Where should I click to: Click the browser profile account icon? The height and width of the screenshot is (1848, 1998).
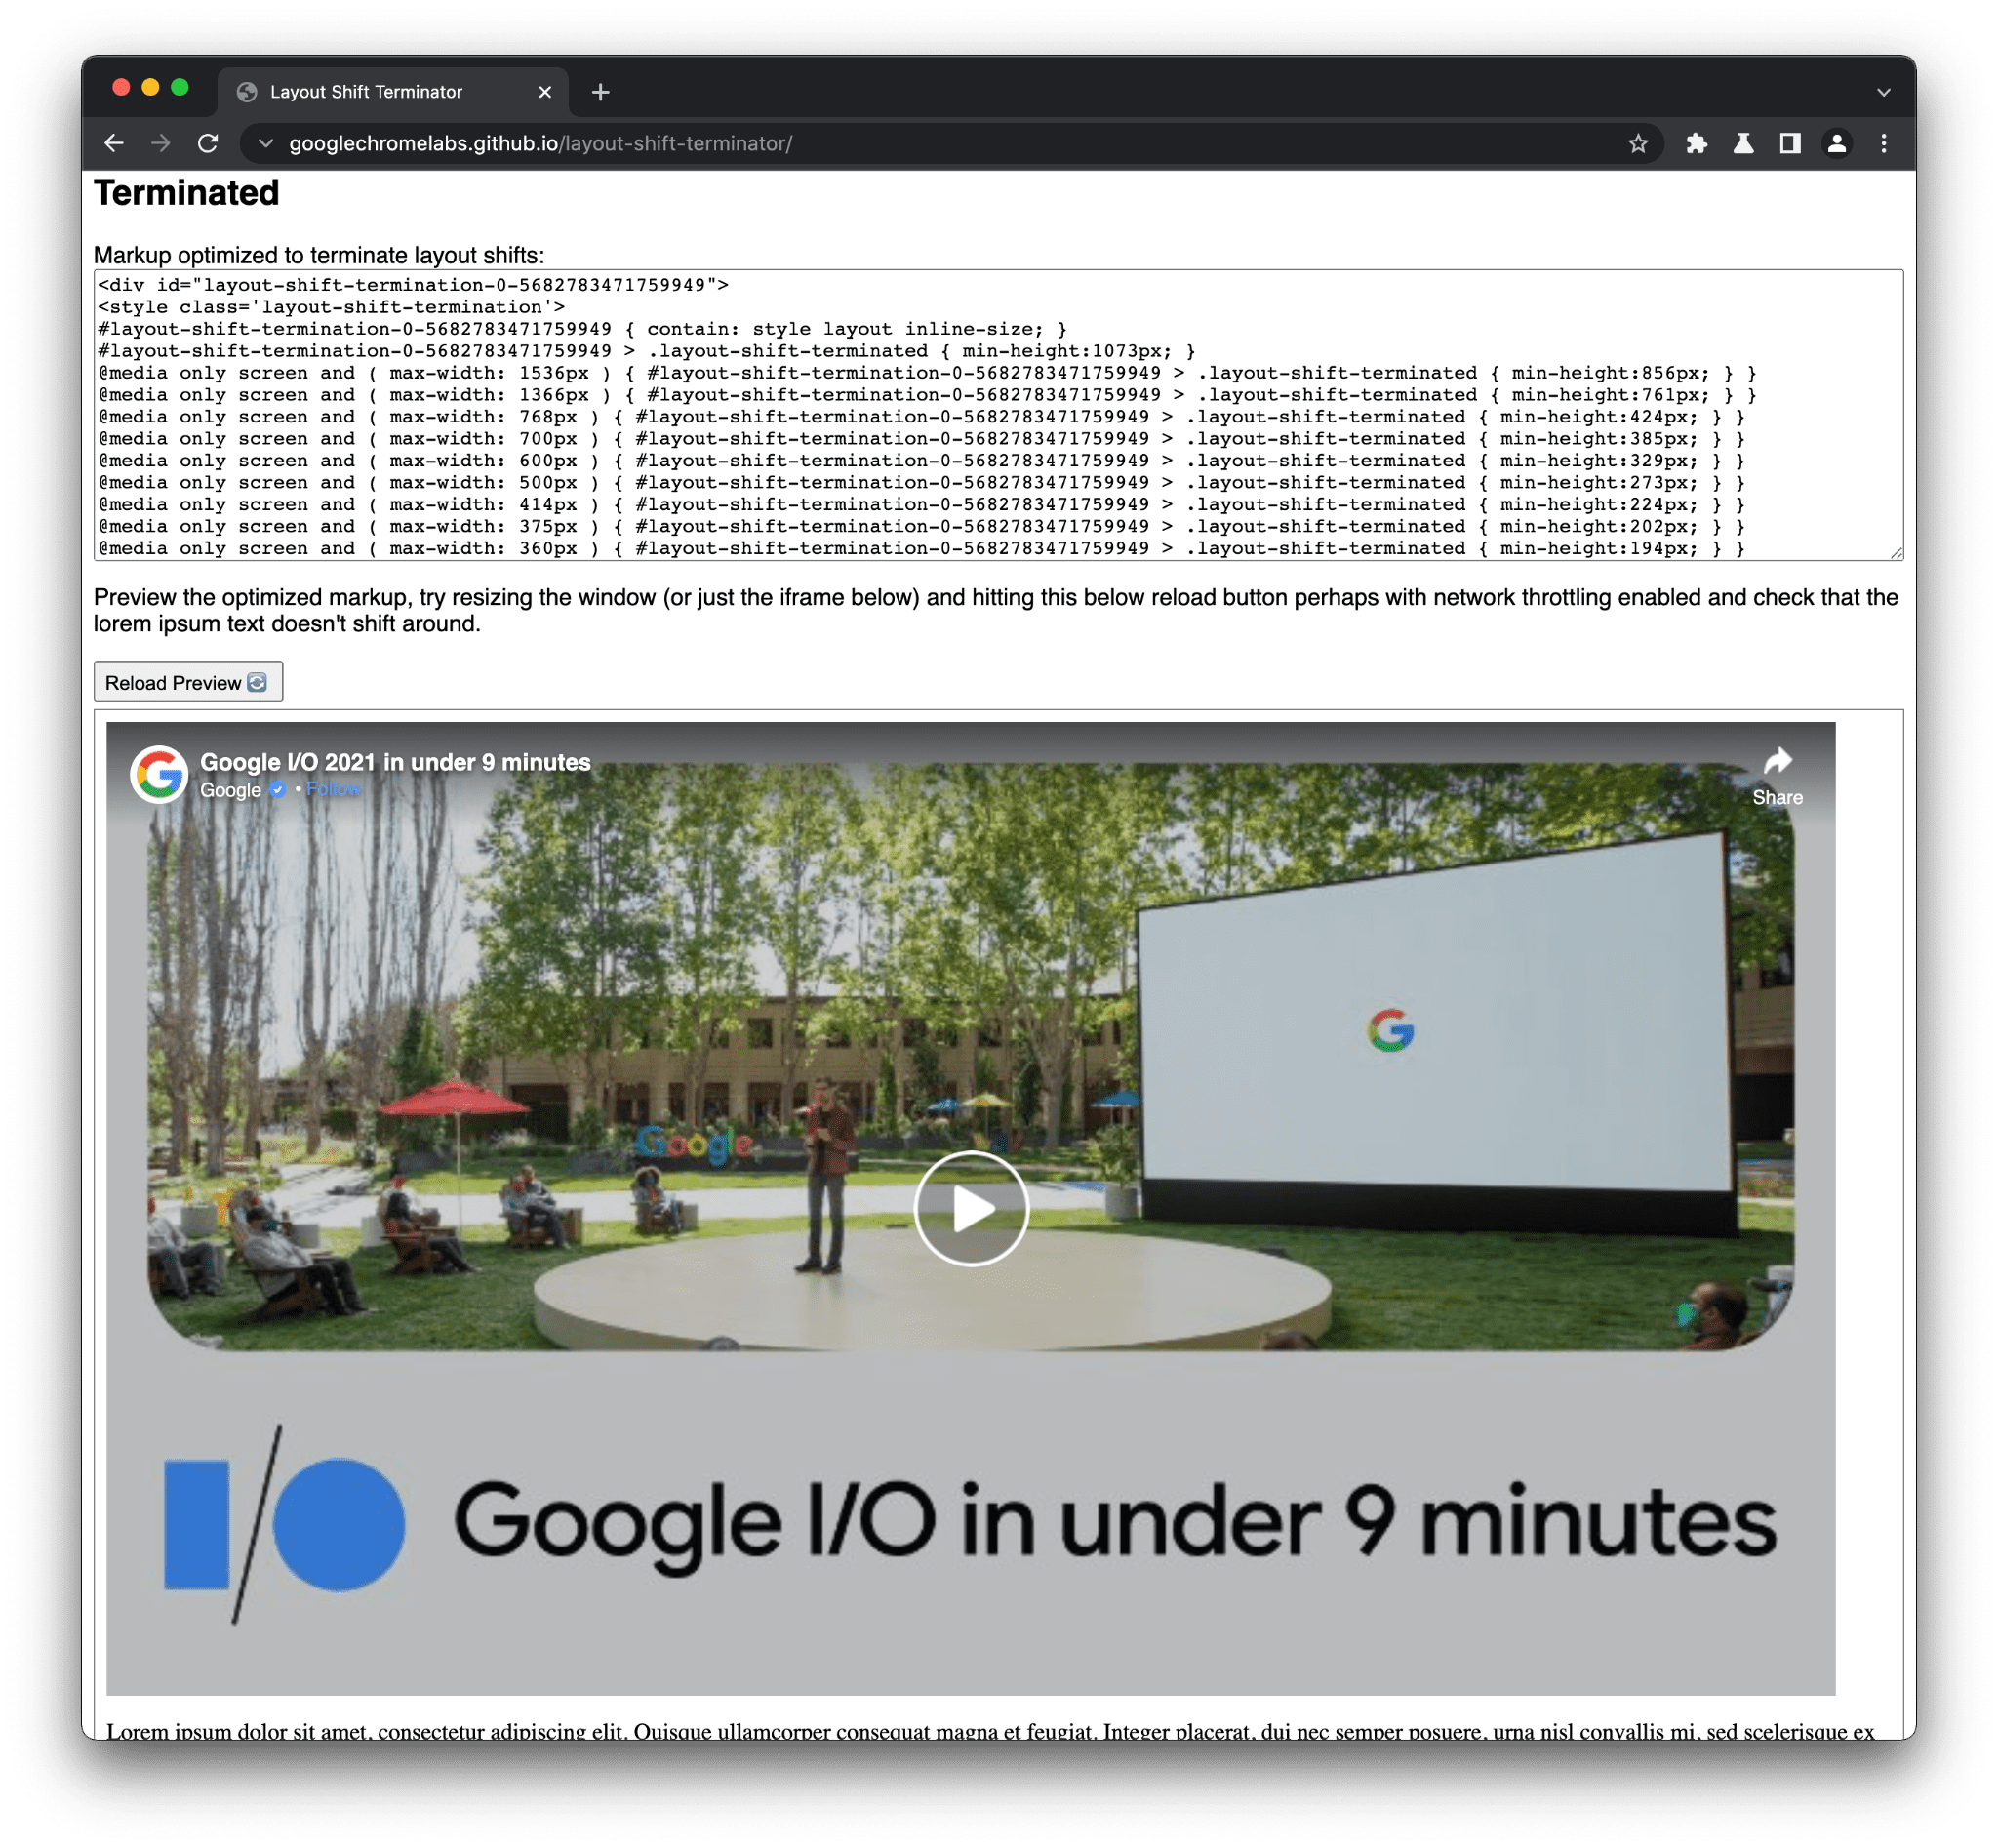click(x=1838, y=142)
